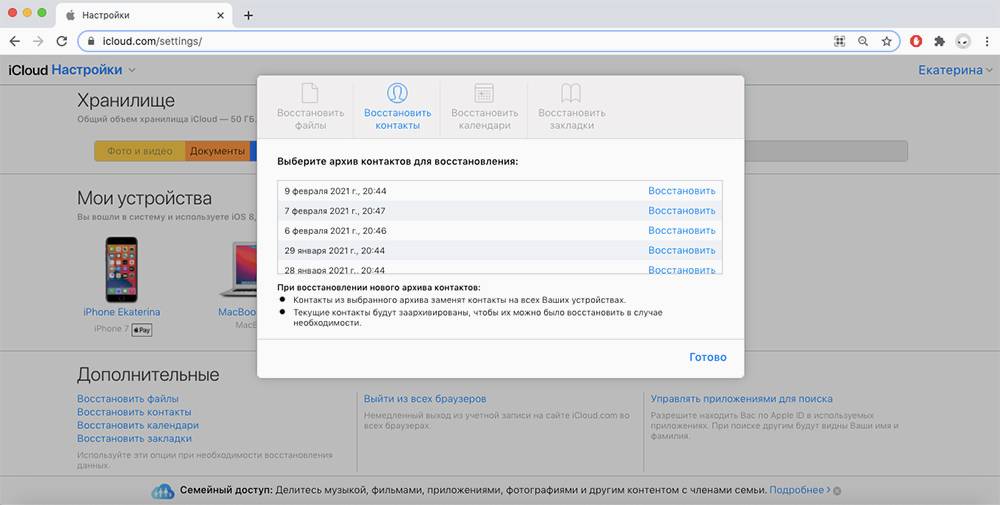Expand the iCloud Настройки dropdown
The height and width of the screenshot is (505, 1000).
click(x=132, y=70)
